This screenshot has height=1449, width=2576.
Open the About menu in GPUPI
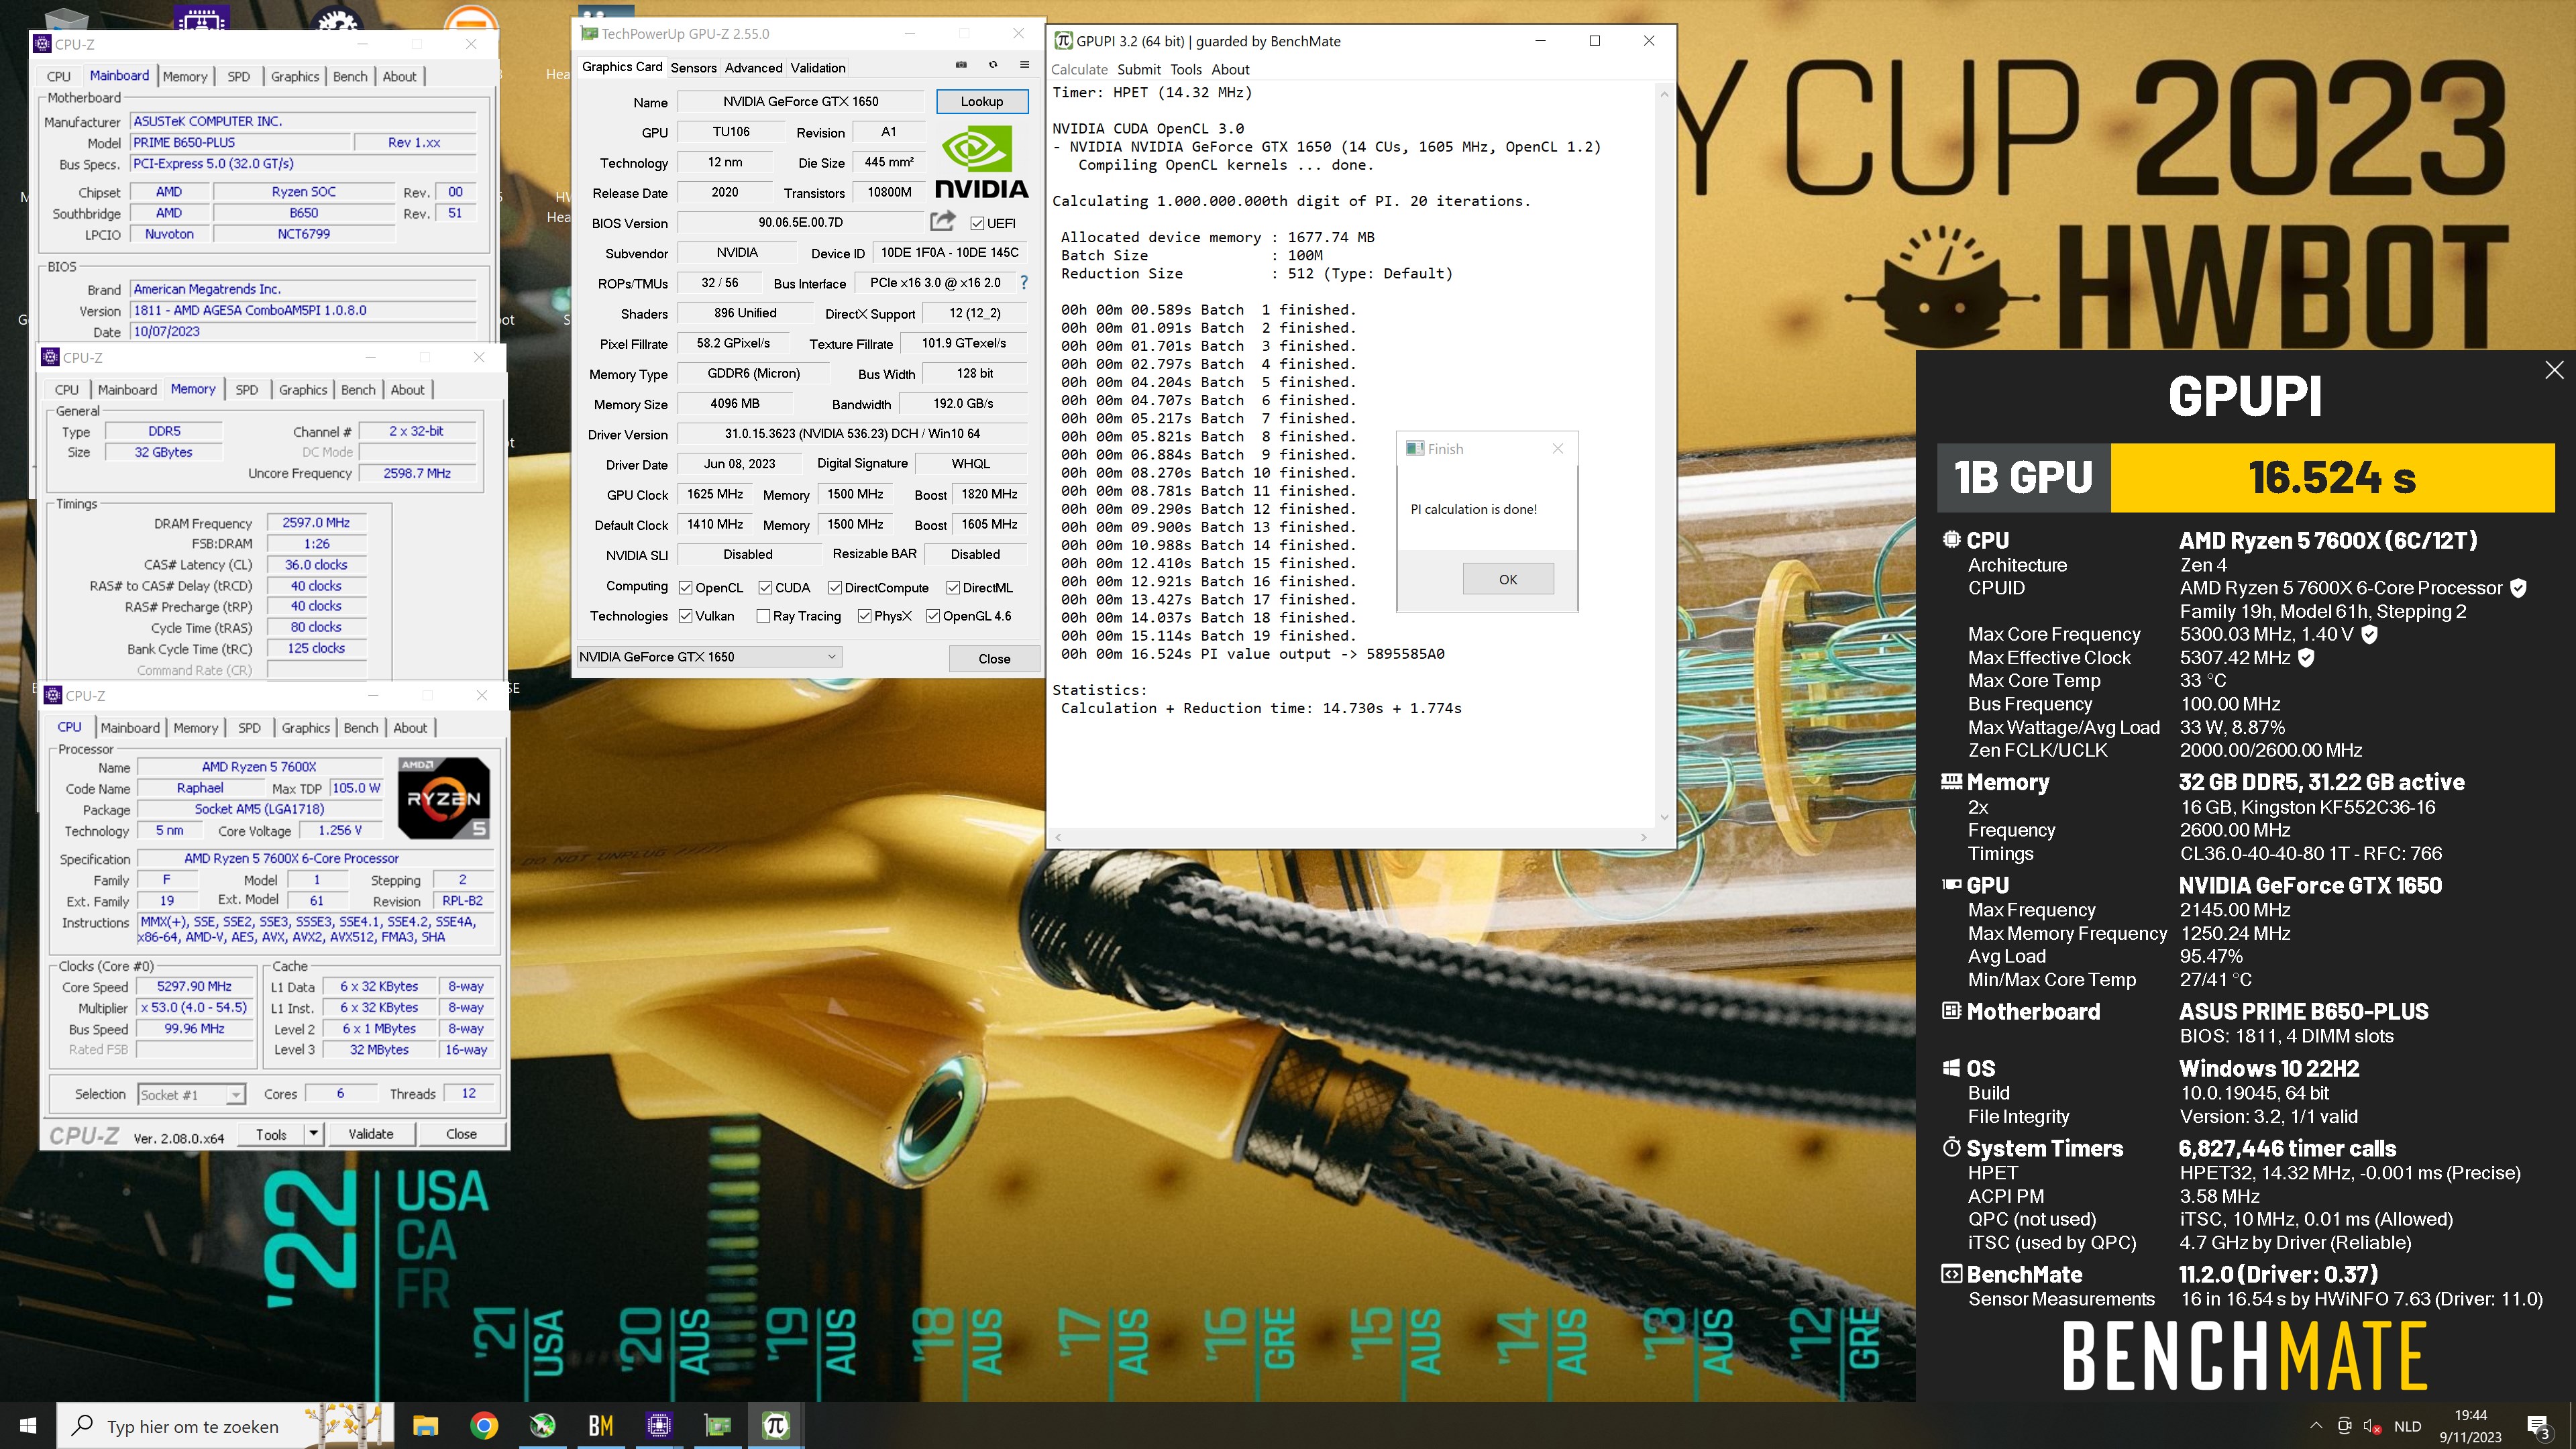[1230, 69]
